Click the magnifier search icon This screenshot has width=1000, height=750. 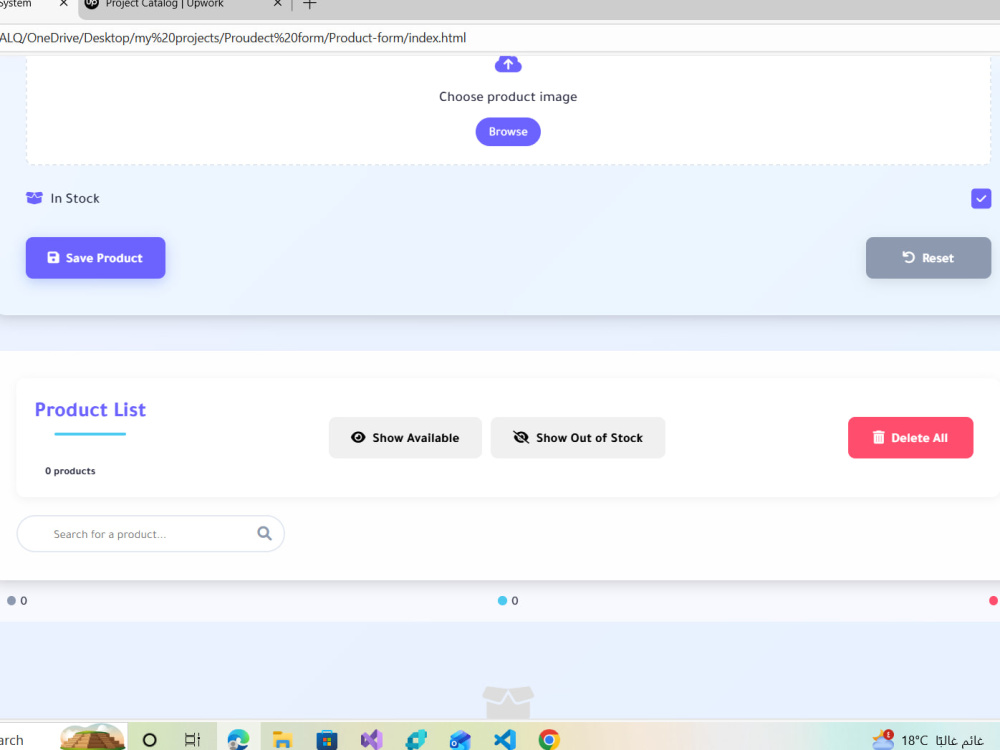click(264, 533)
